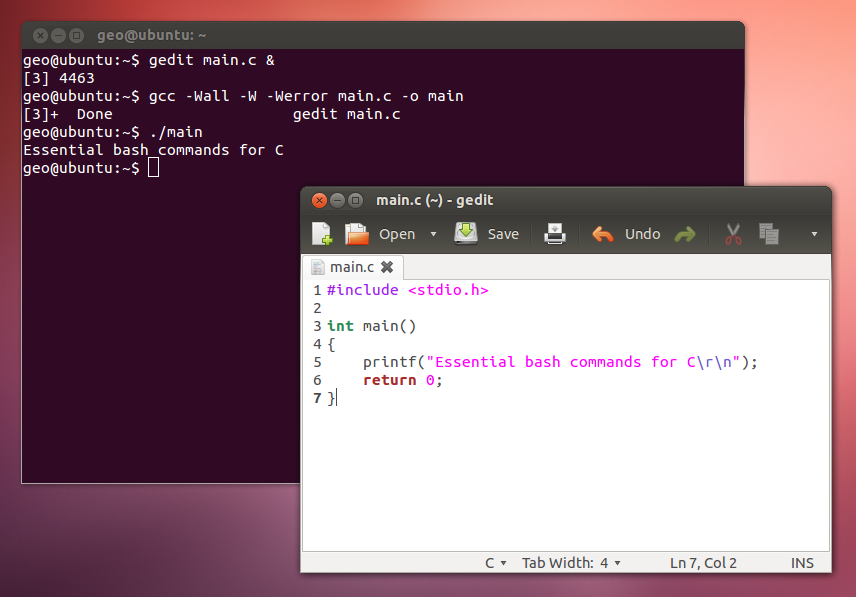Click the Ln 7, Col 2 status indicator
Image resolution: width=856 pixels, height=597 pixels.
(703, 563)
